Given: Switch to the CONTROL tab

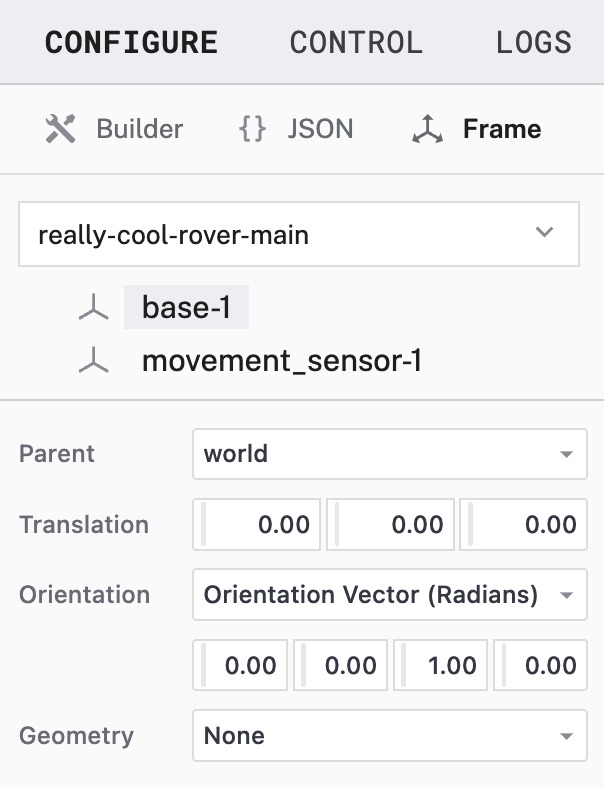Looking at the screenshot, I should tap(356, 43).
